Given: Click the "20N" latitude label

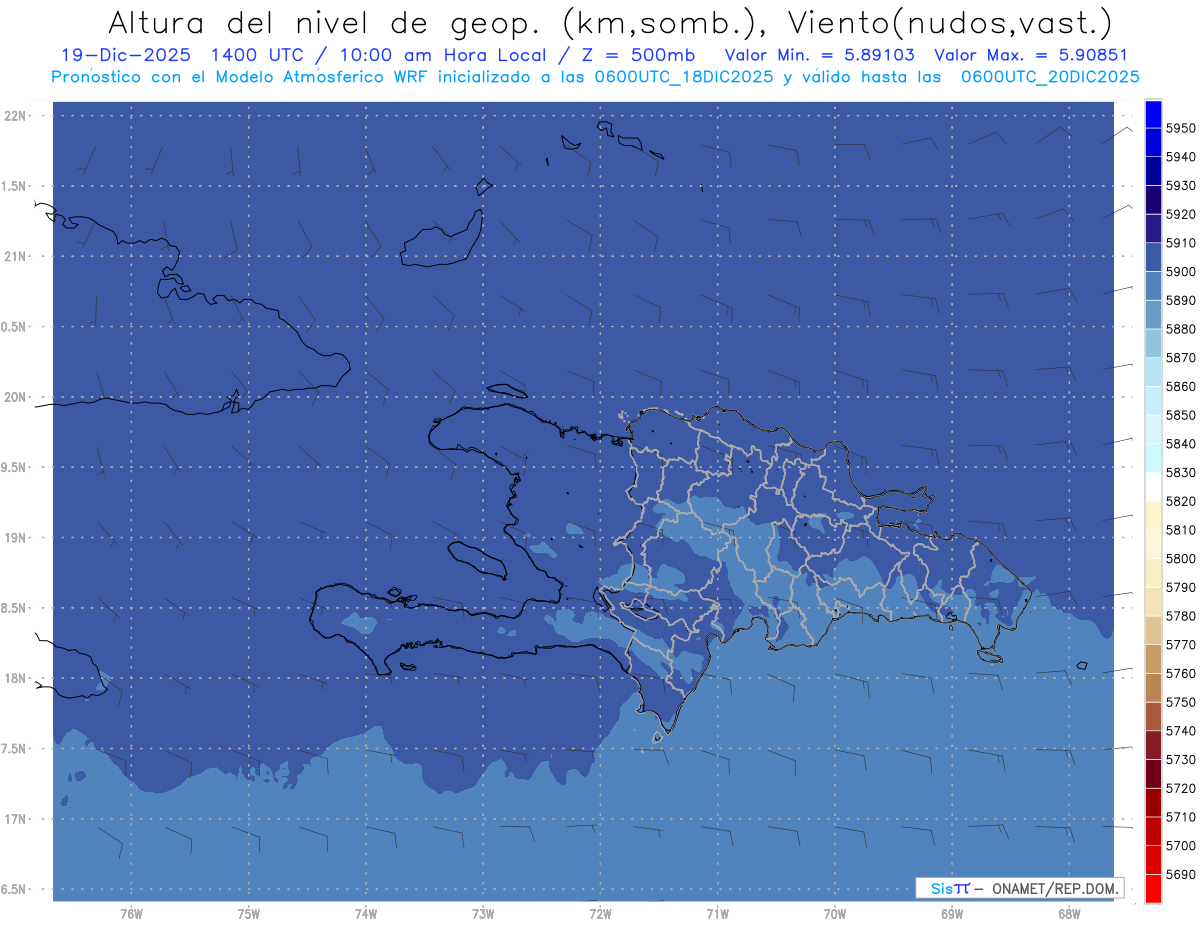Looking at the screenshot, I should click(x=14, y=397).
